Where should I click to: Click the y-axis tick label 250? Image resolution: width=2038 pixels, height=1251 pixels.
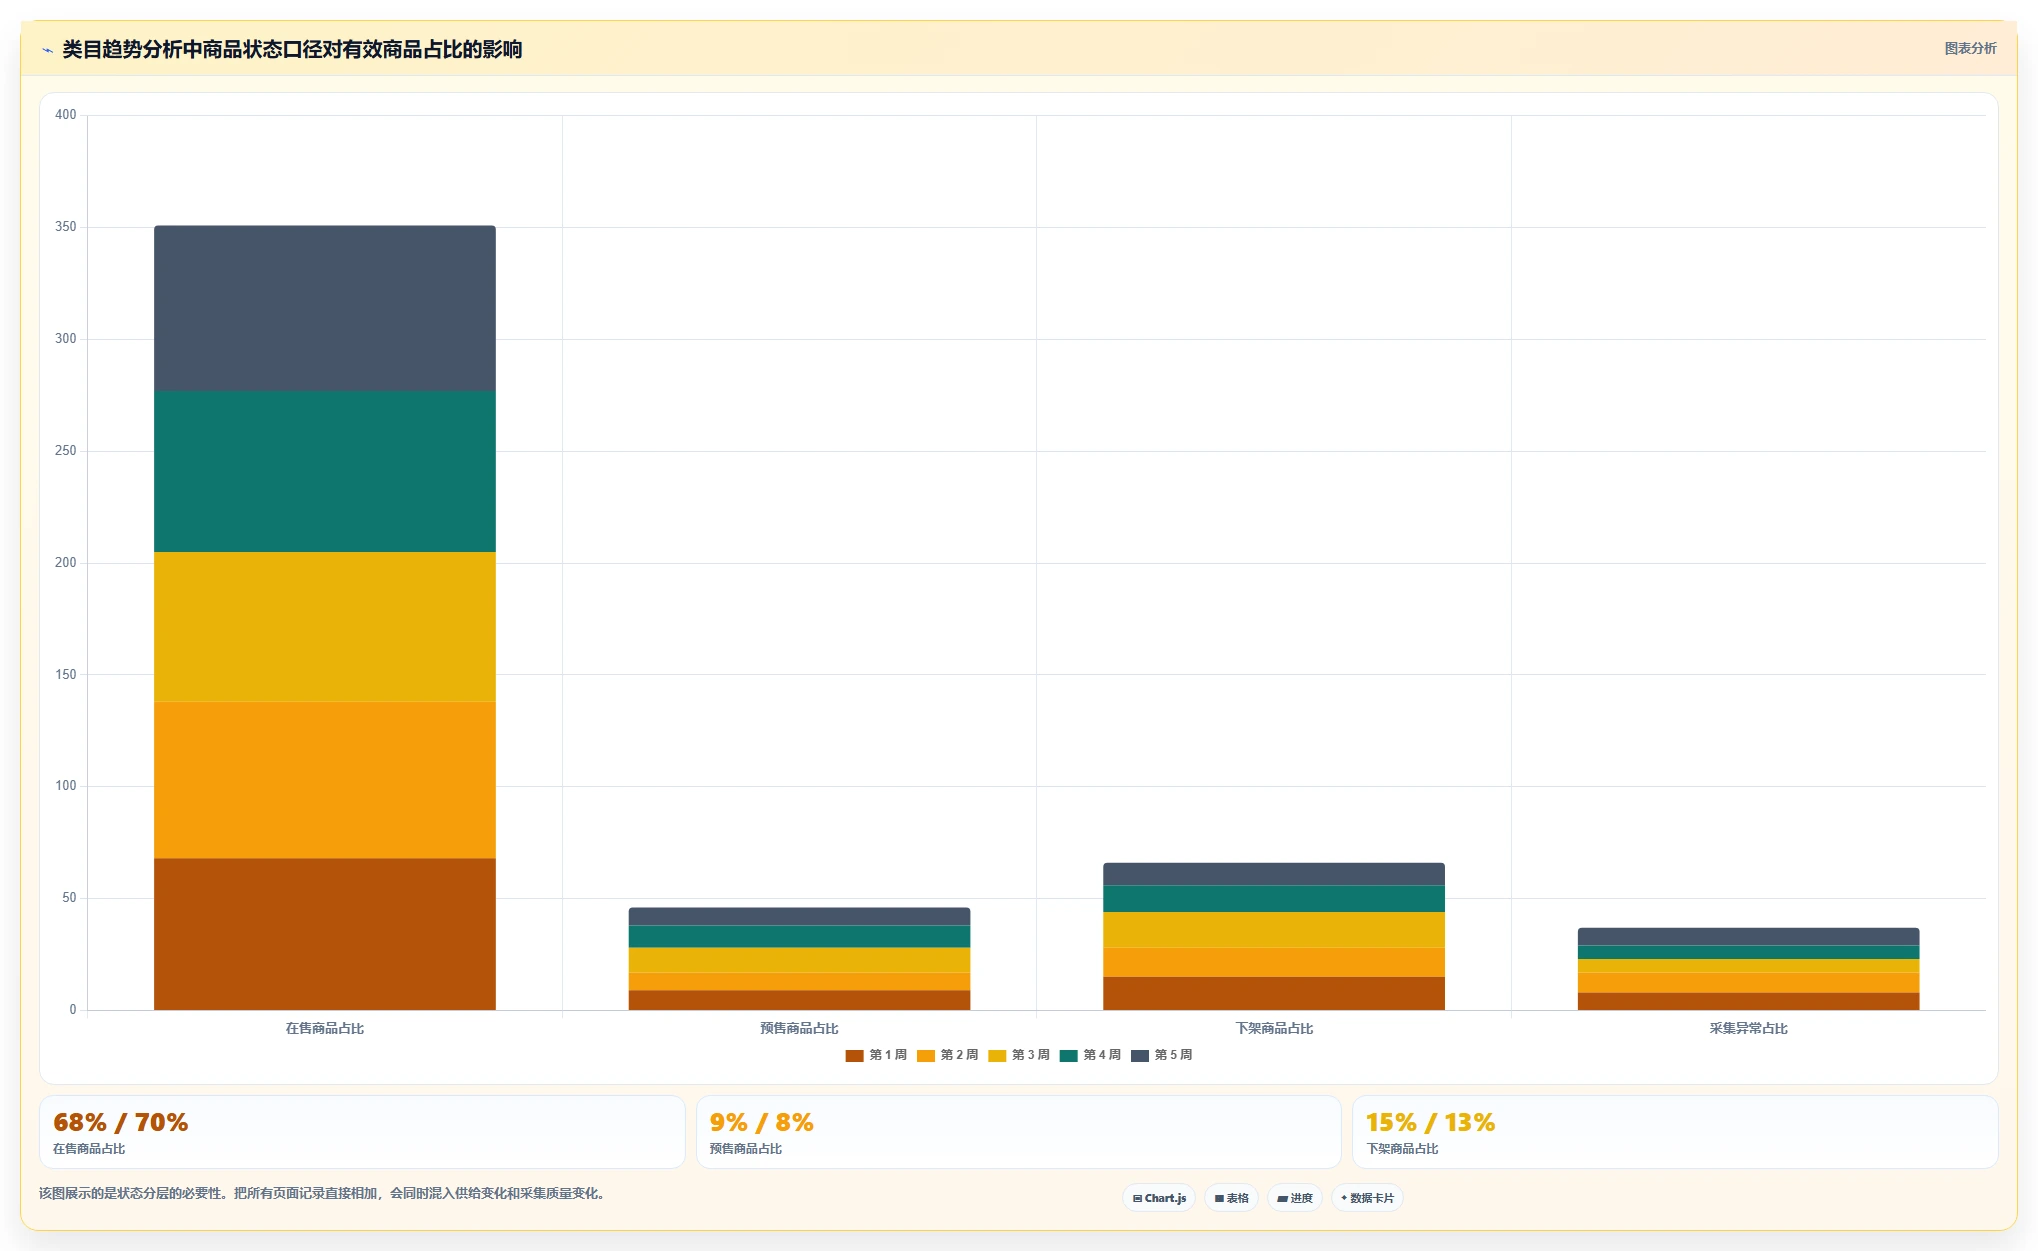(66, 451)
